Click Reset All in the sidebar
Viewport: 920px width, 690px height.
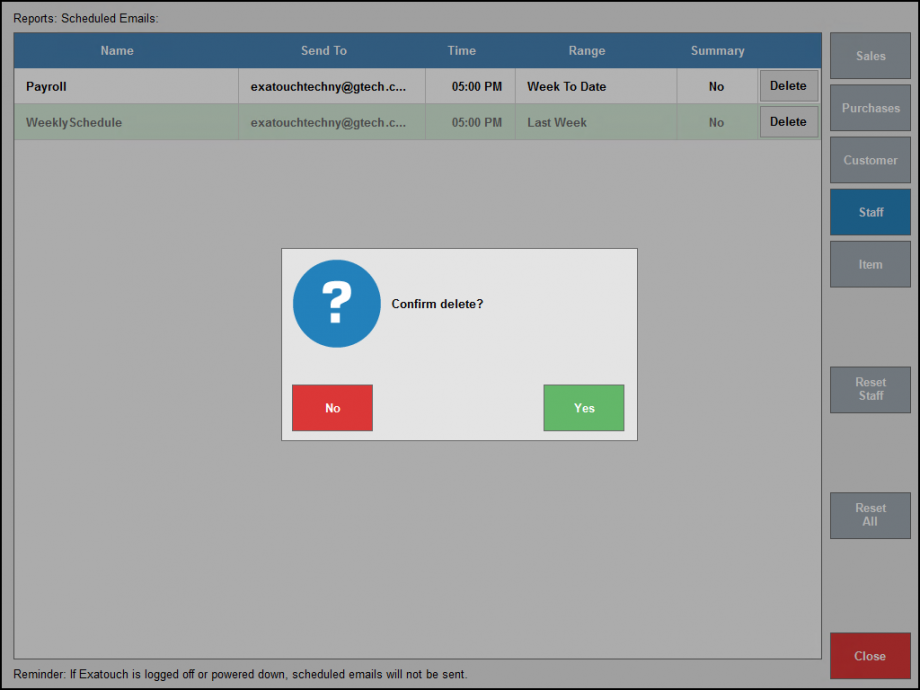click(x=869, y=516)
